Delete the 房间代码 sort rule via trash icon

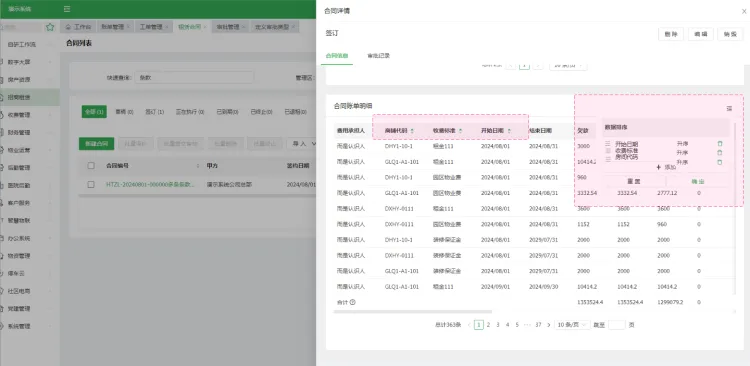pyautogui.click(x=720, y=162)
